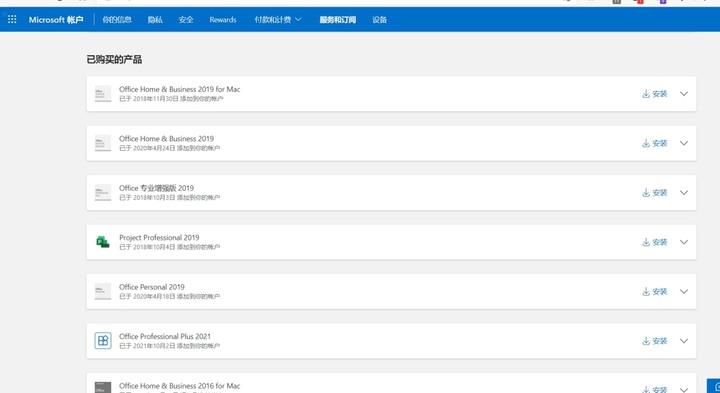Expand Office Home & Business 2019 row chevron

point(684,143)
